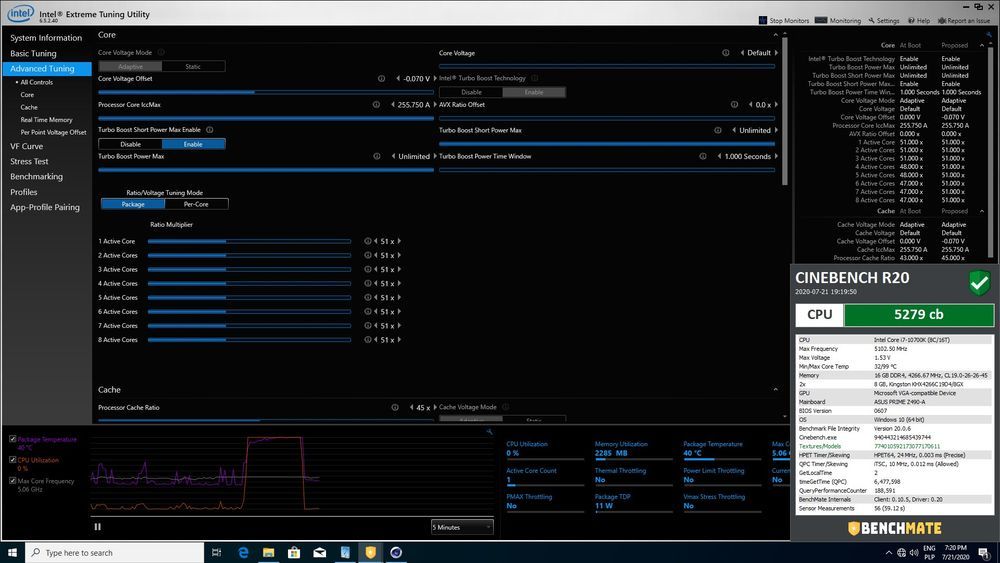1000x563 pixels.
Task: Open Basic Tuning section
Action: point(33,54)
